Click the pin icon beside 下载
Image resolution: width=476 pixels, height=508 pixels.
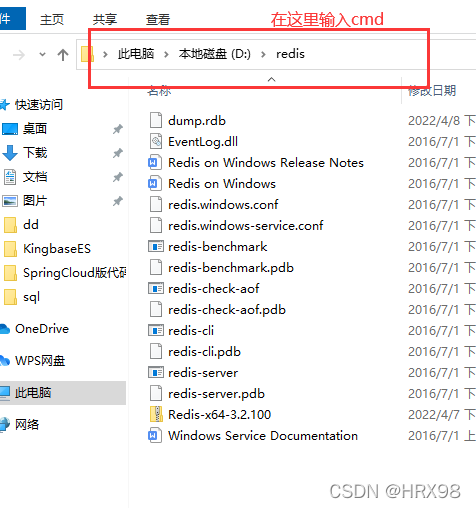click(x=118, y=153)
